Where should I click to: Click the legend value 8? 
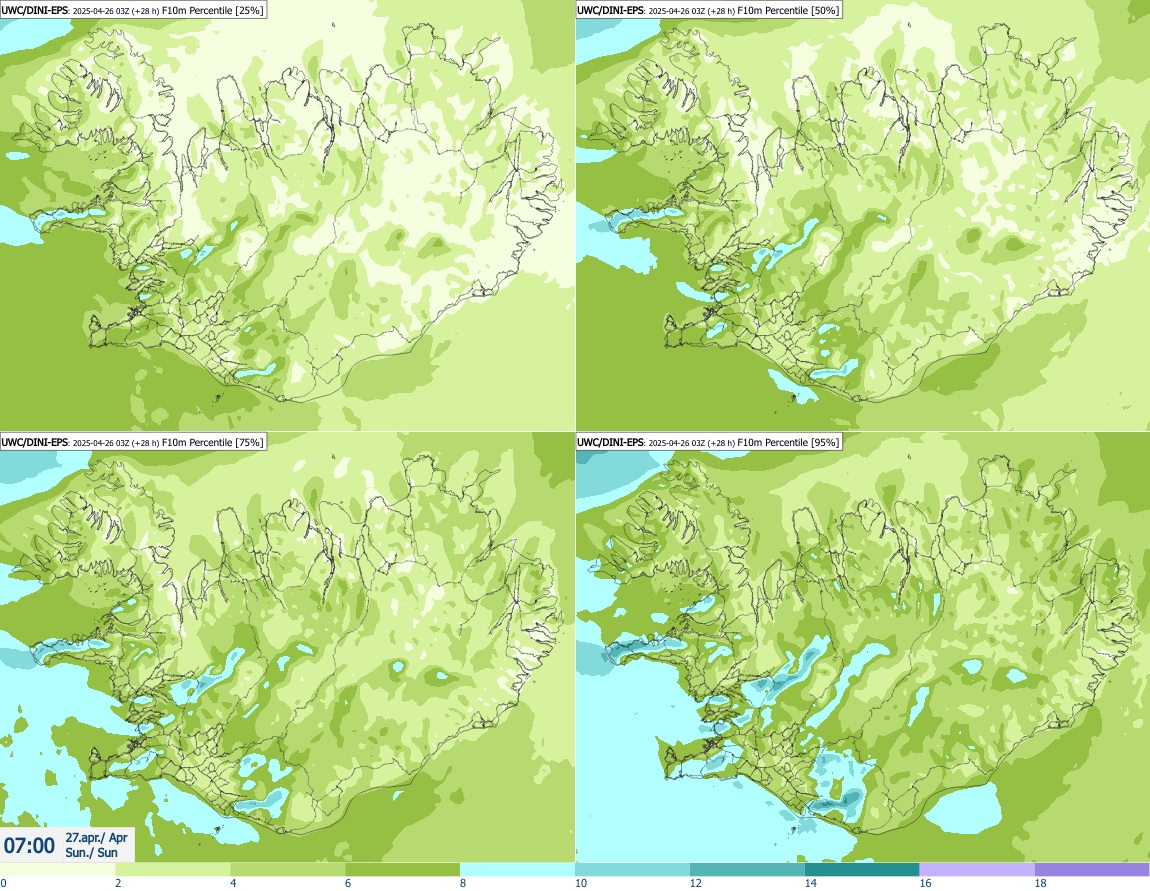(x=463, y=883)
